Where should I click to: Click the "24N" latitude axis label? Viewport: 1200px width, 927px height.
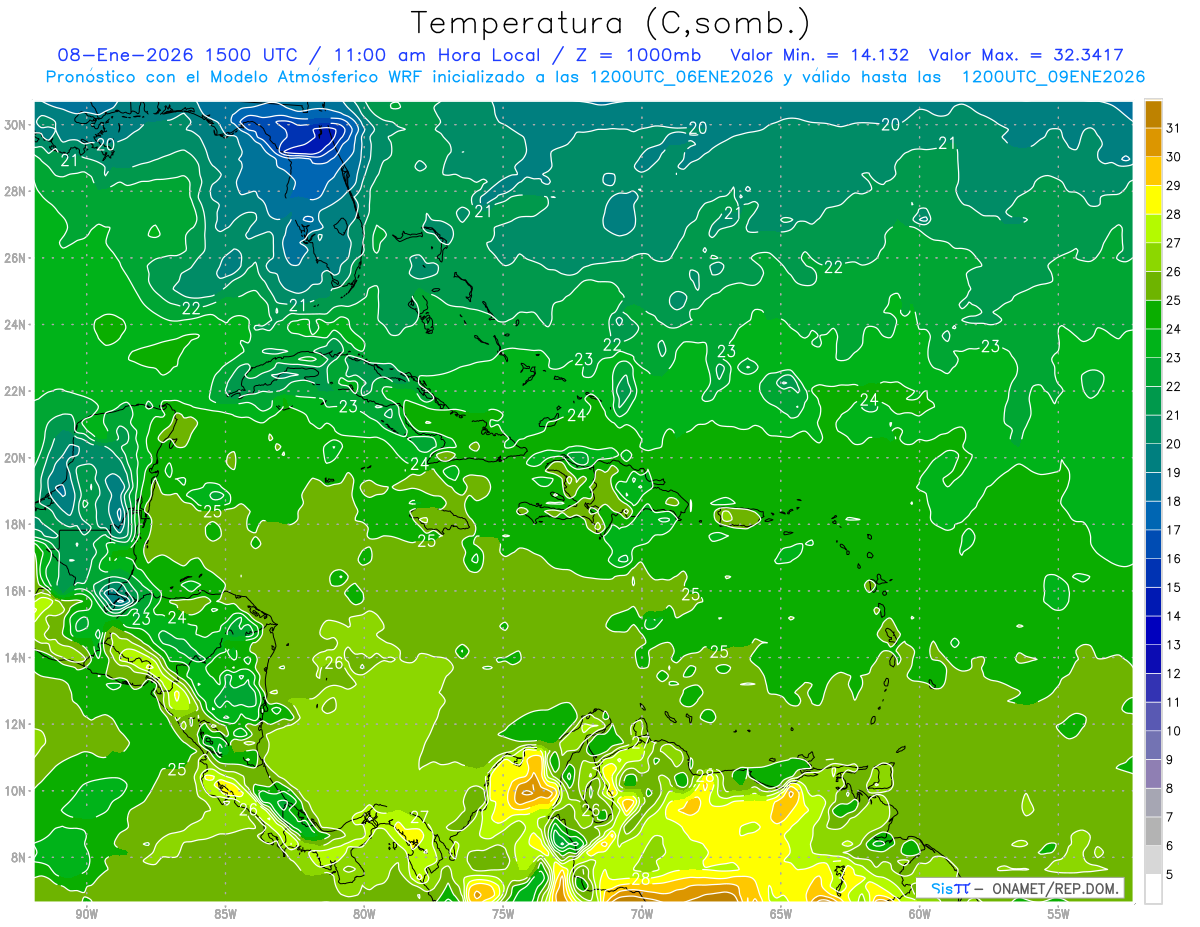click(x=15, y=325)
